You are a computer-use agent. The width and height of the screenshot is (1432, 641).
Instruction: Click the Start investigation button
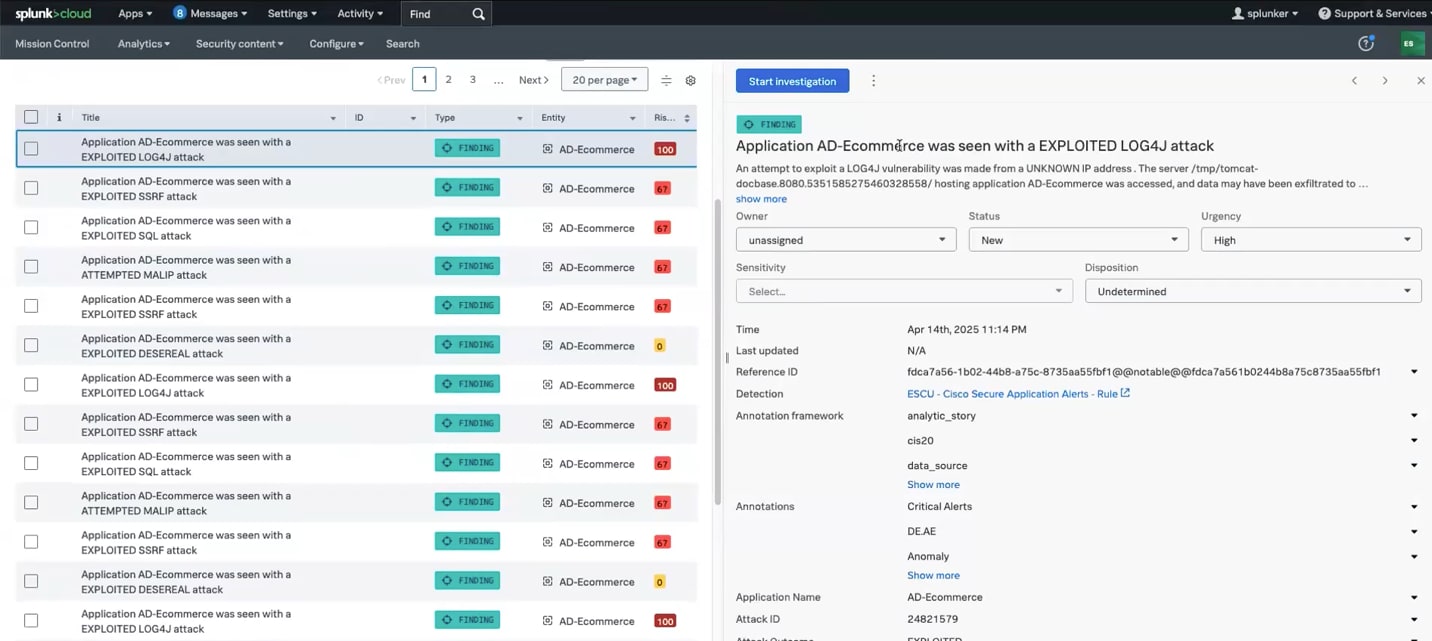click(x=792, y=81)
